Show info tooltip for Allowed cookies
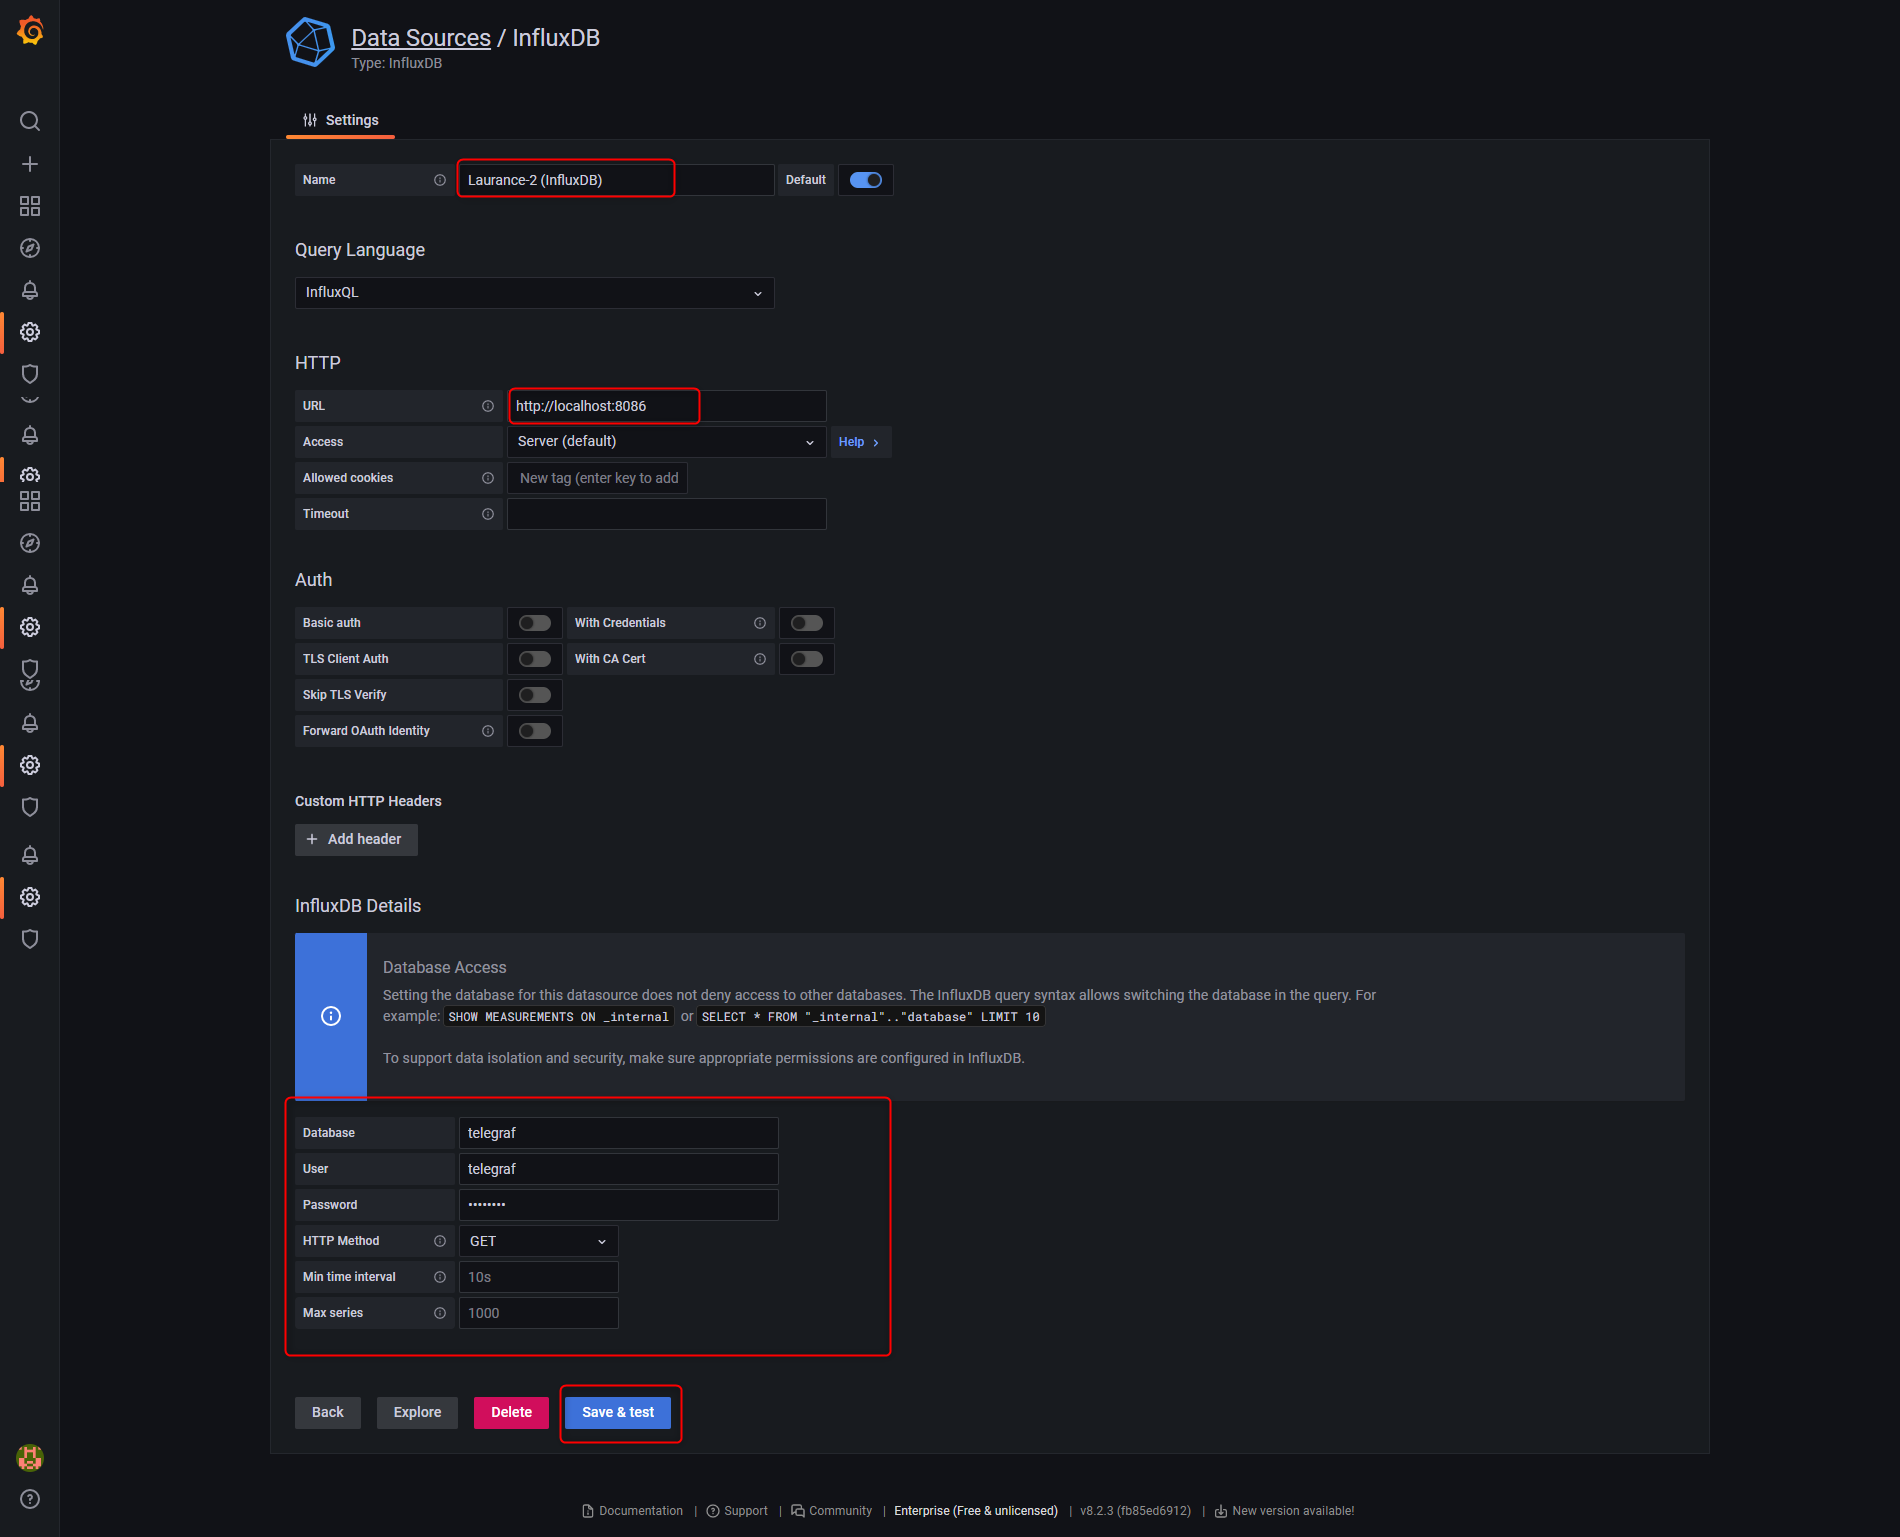 click(x=488, y=478)
